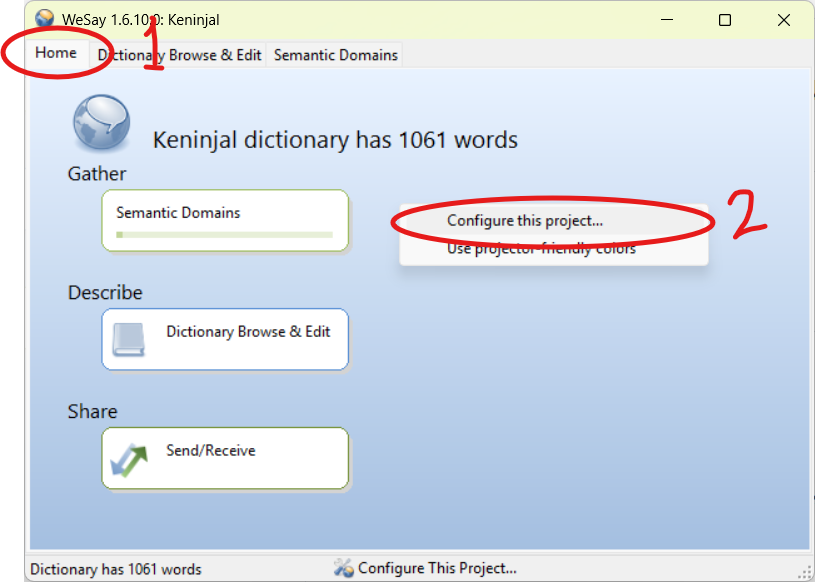Close the WeSay window
Screen dimensions: 815x582
coord(780,20)
